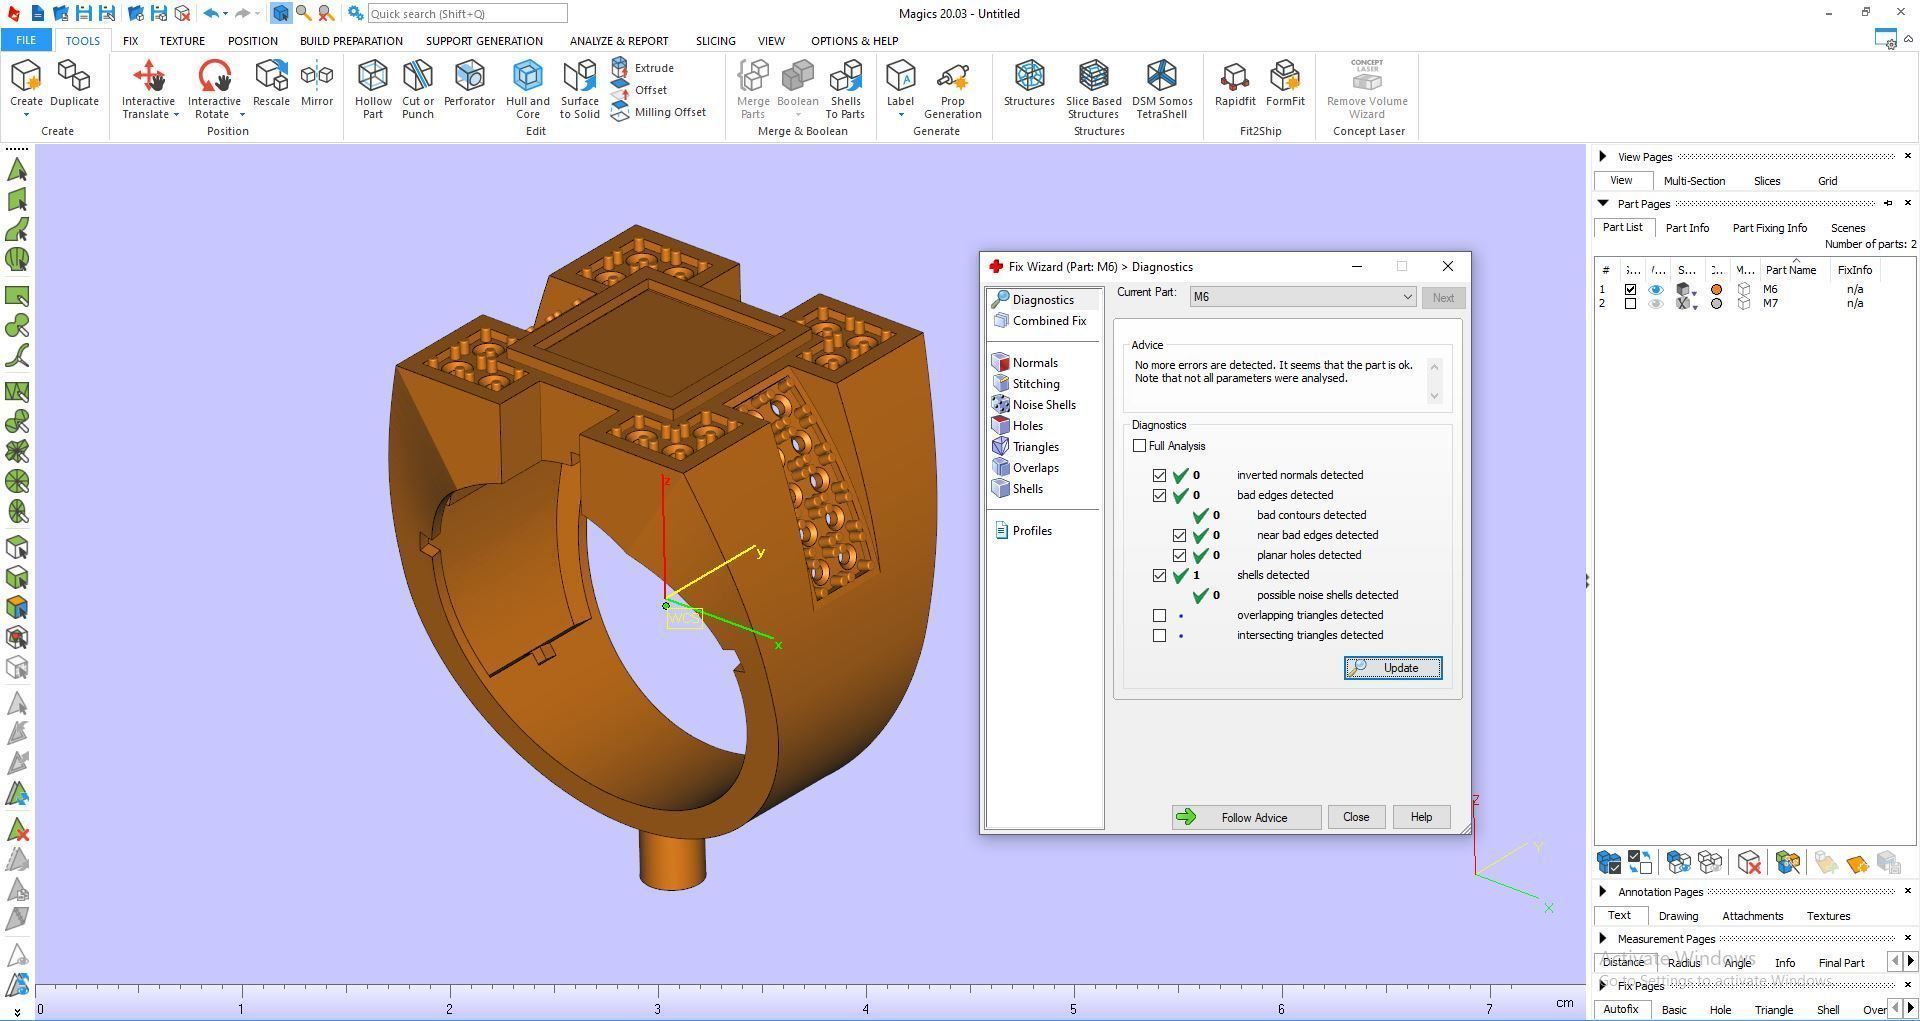Enable intersecting triangles detection
Screen dimensions: 1920x1021
pyautogui.click(x=1159, y=636)
